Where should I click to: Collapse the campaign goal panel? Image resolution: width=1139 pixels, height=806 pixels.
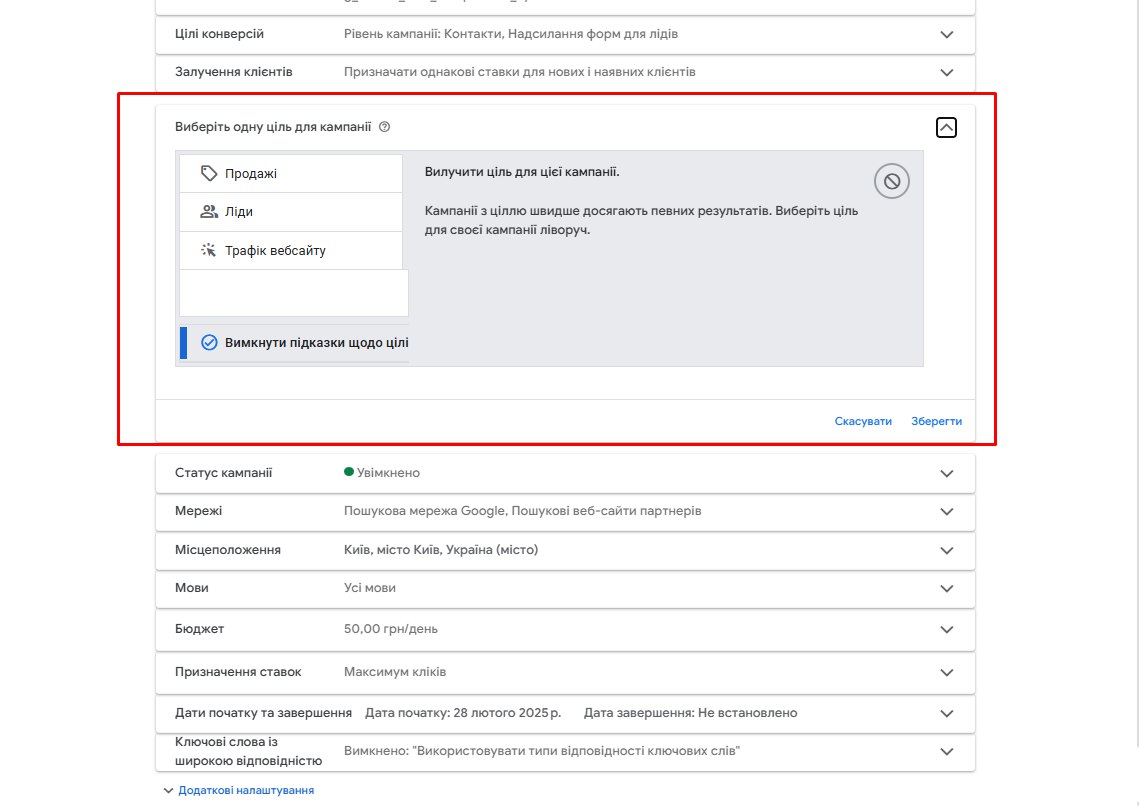click(946, 128)
